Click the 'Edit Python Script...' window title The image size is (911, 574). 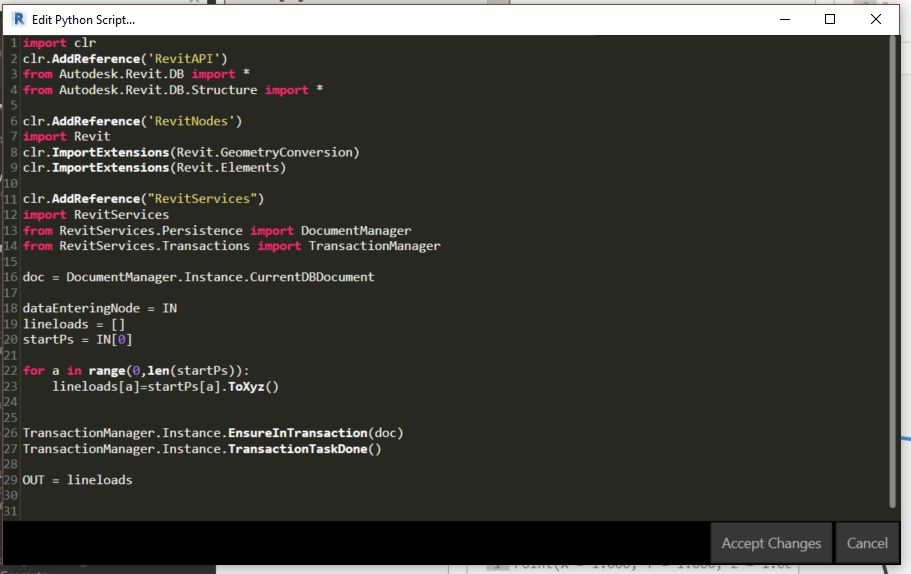click(83, 20)
